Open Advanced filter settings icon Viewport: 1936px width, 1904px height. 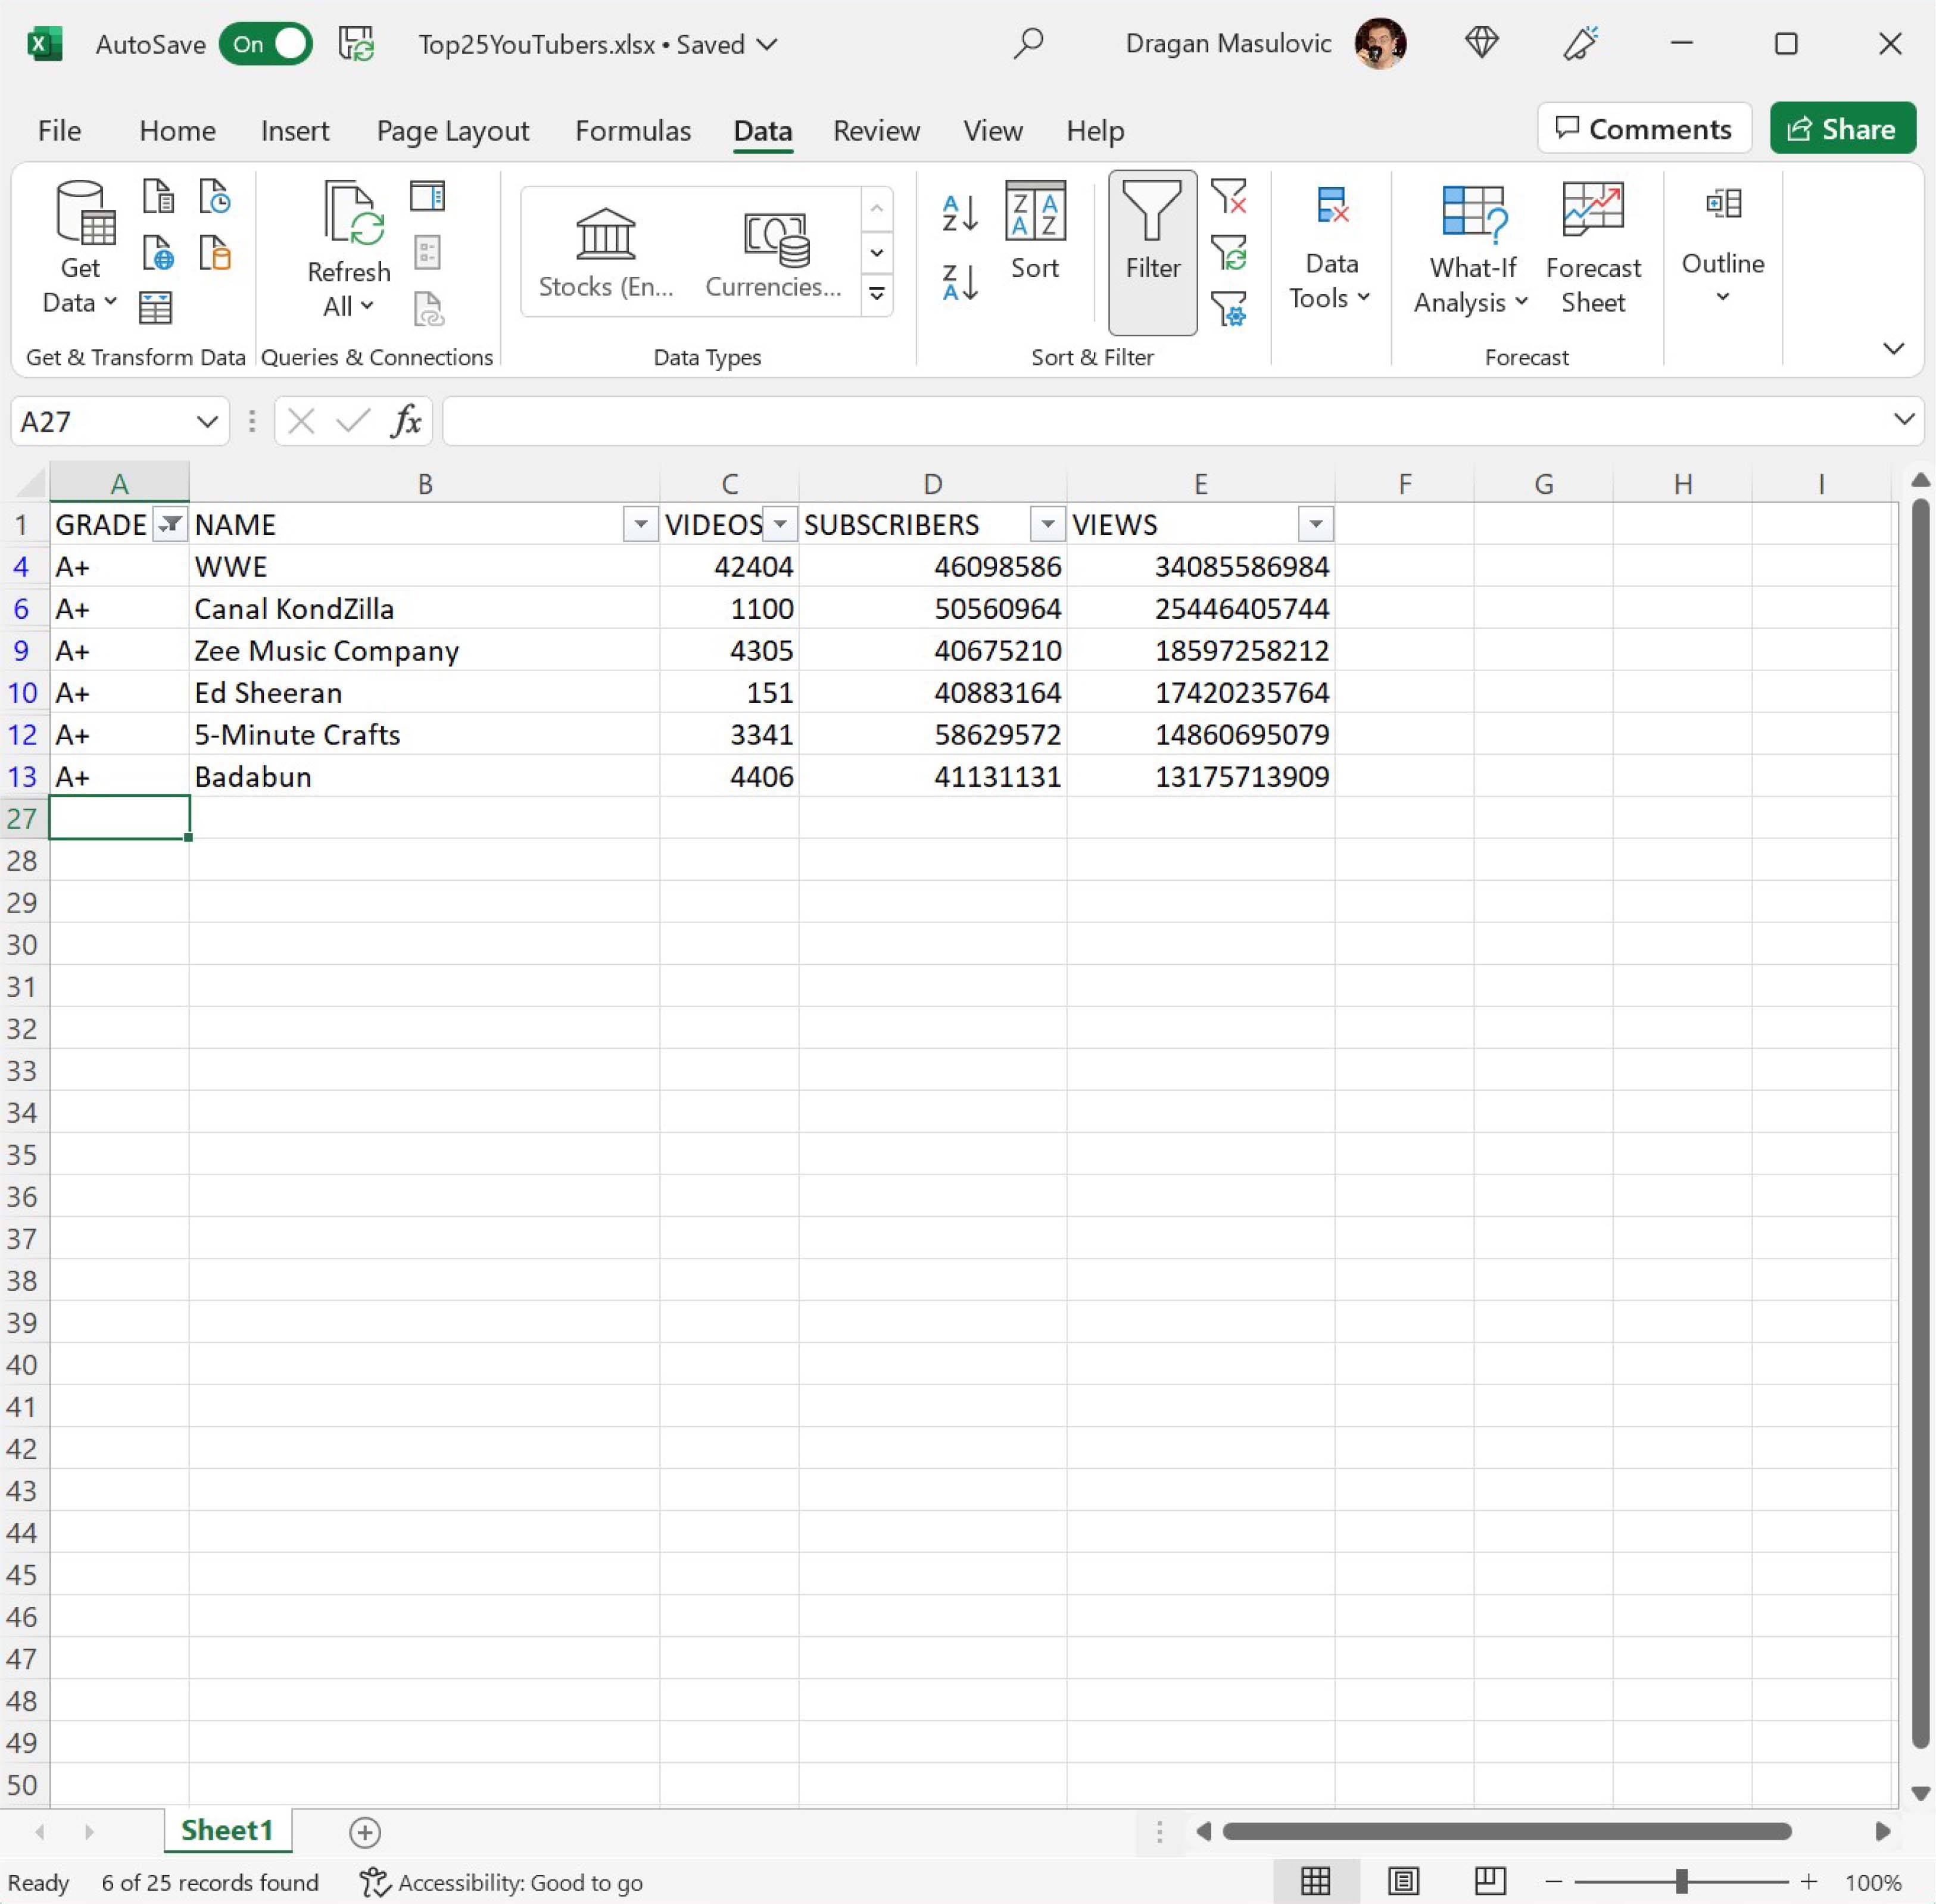tap(1228, 308)
